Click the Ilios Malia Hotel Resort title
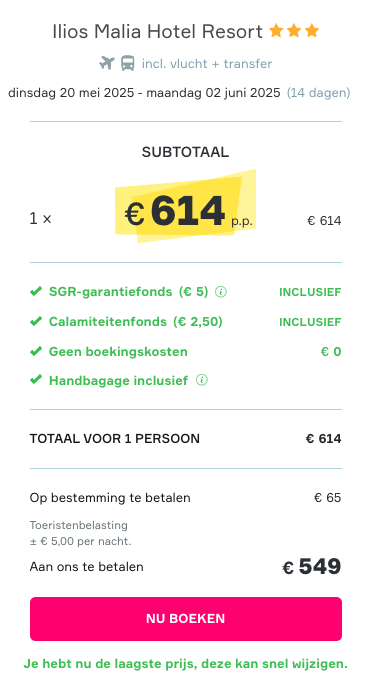This screenshot has height=688, width=365. pyautogui.click(x=157, y=32)
